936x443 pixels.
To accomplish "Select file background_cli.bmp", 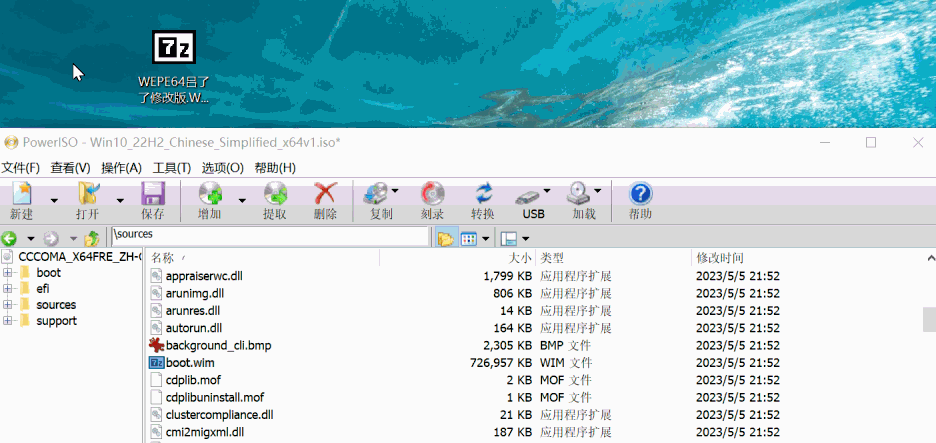I will pos(218,346).
